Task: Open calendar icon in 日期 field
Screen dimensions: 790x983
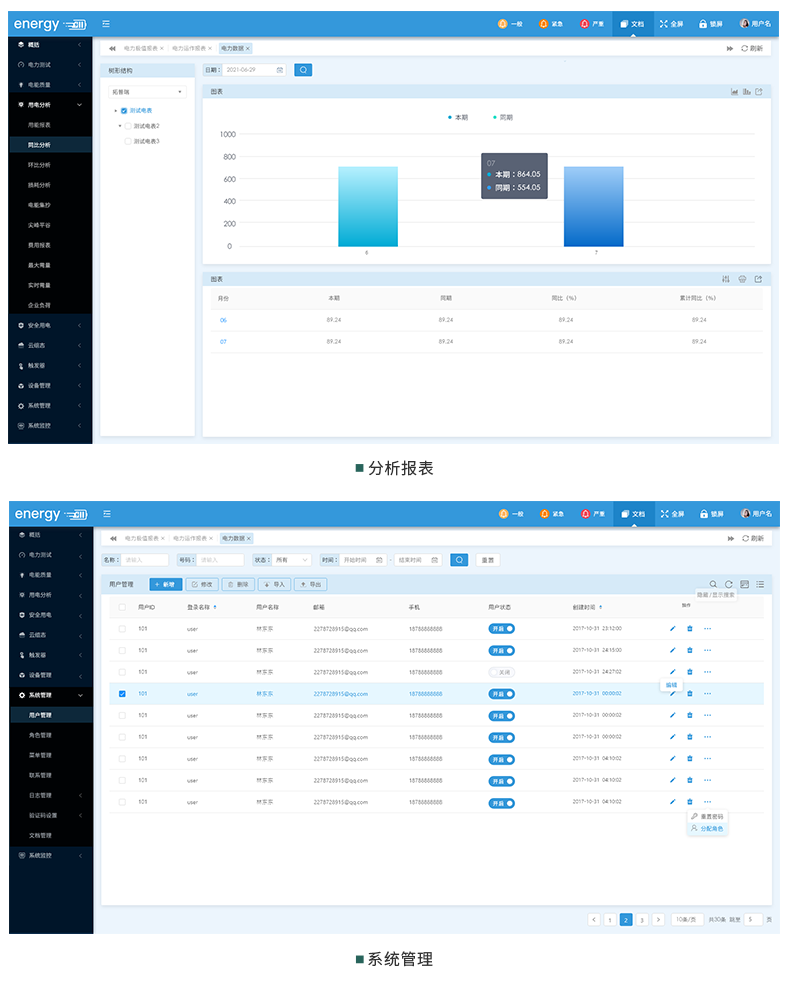Action: [x=280, y=70]
